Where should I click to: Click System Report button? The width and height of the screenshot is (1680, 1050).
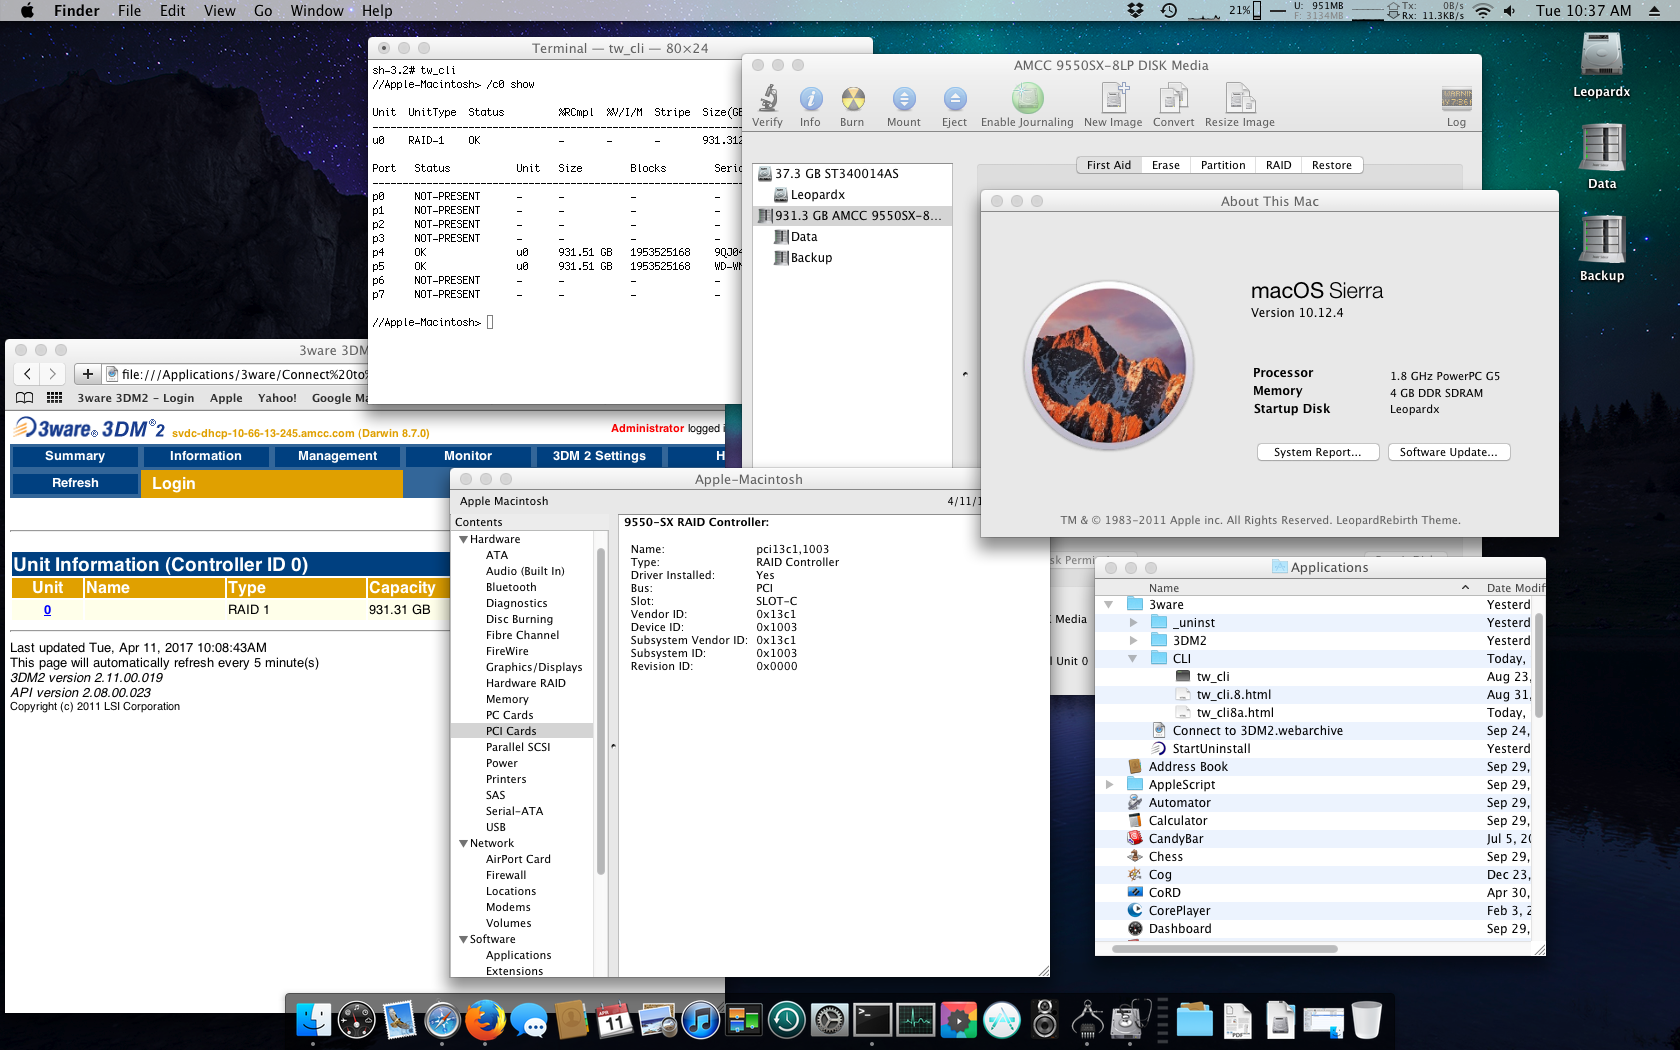tap(1317, 452)
